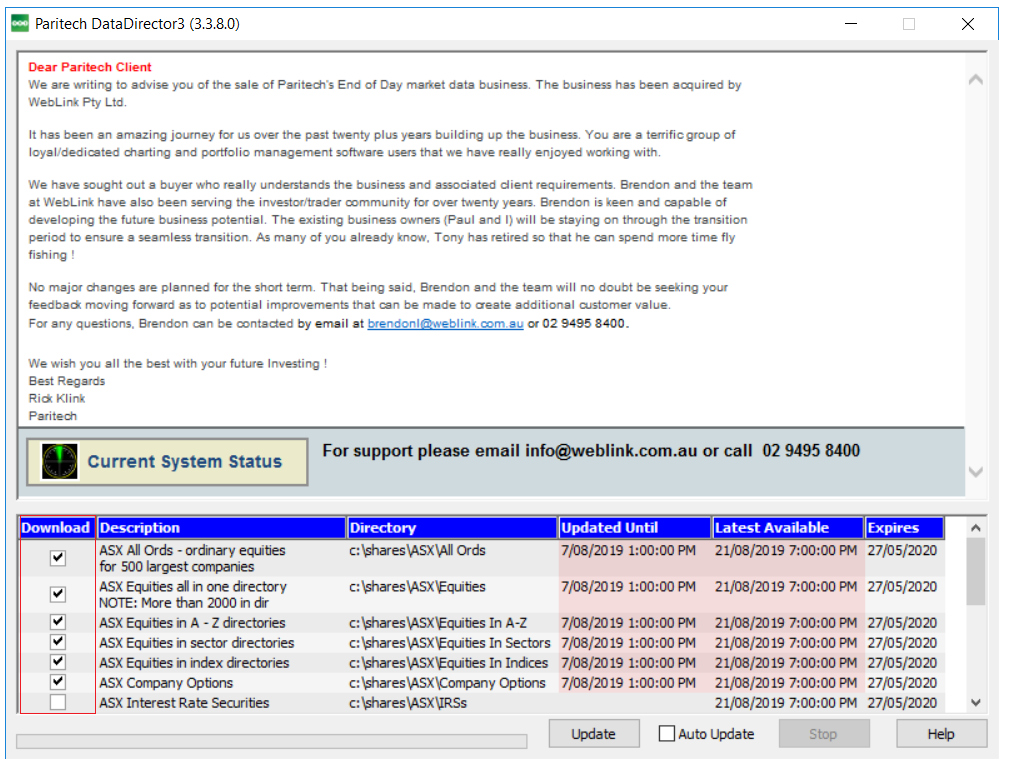Click the message panel scroll down arrow
This screenshot has height=766, width=1012.
pyautogui.click(x=976, y=472)
